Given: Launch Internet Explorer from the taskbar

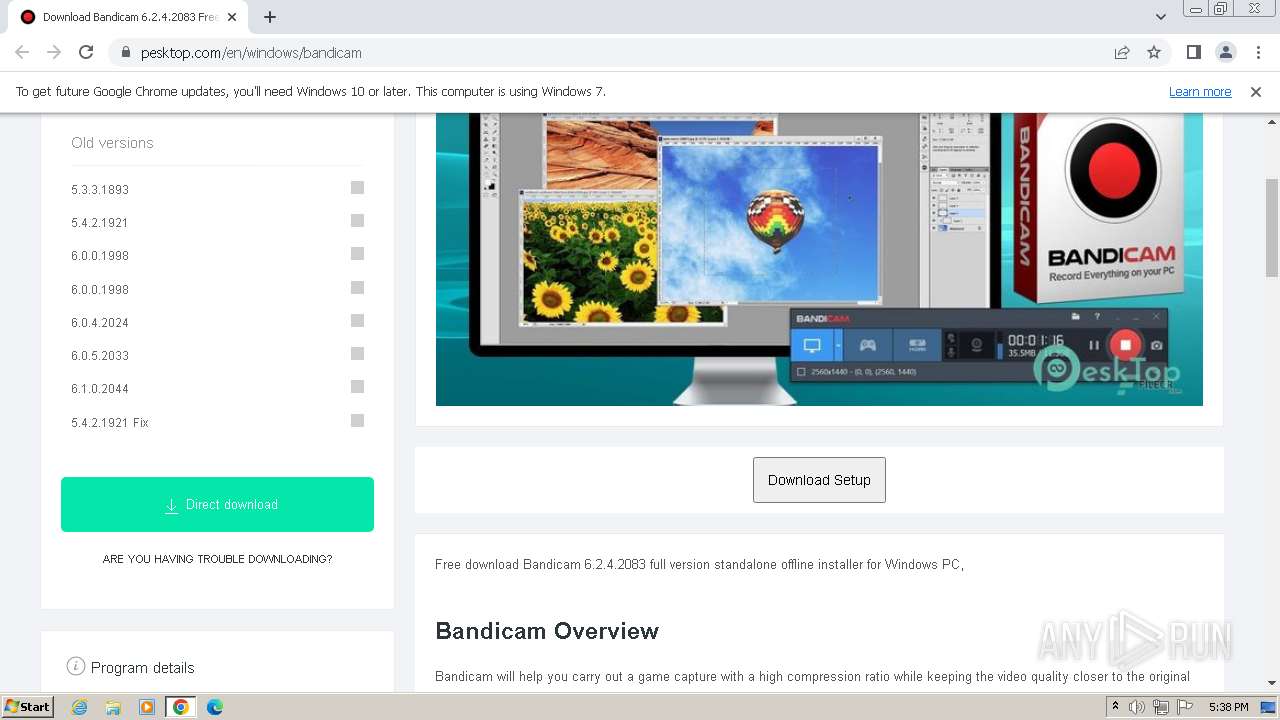Looking at the screenshot, I should (80, 707).
